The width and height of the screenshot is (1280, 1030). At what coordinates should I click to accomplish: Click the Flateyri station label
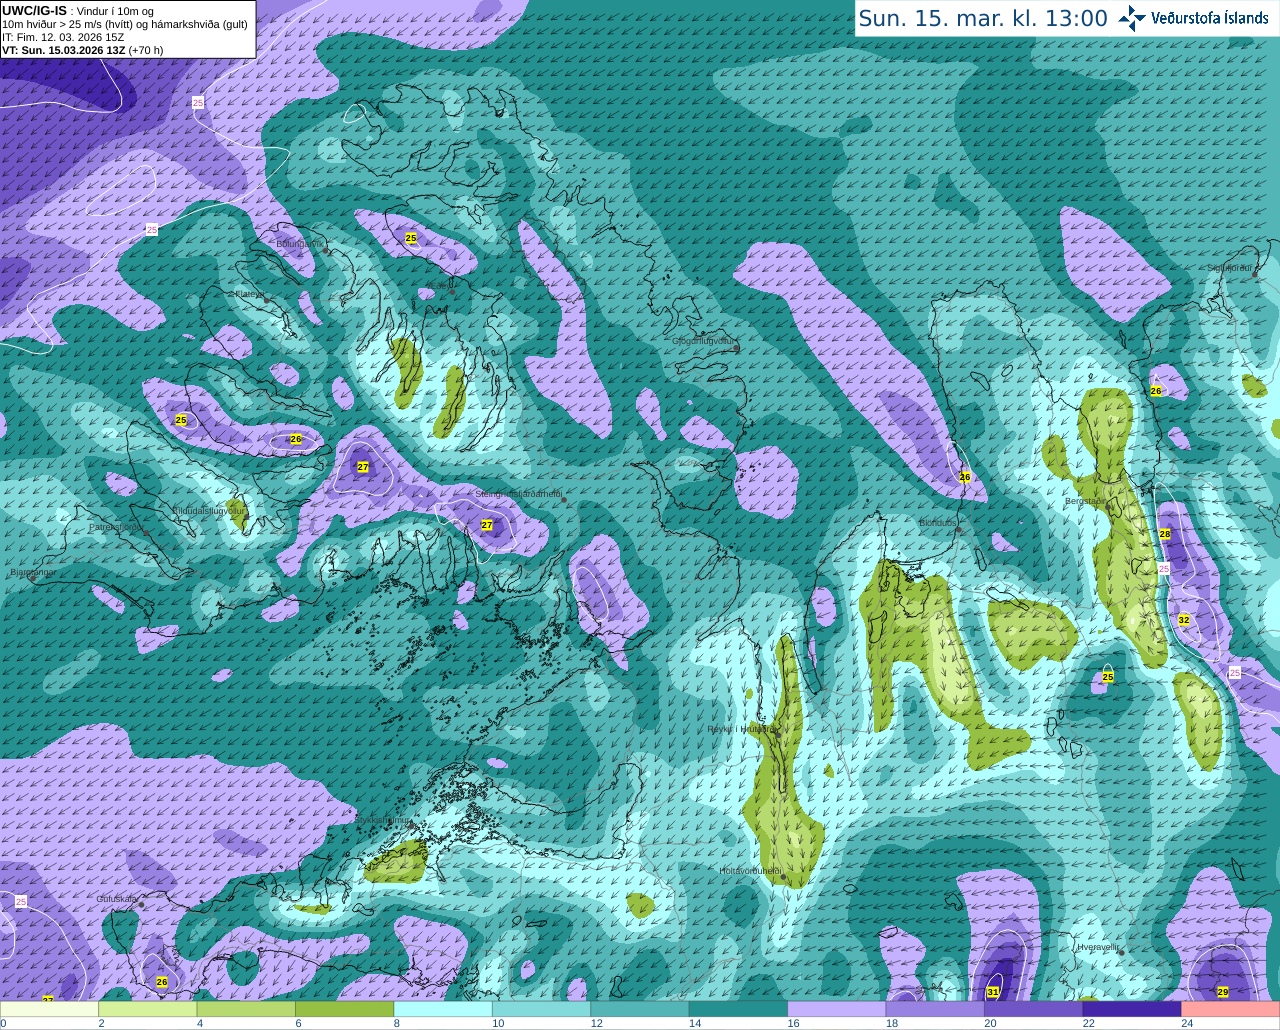(x=248, y=294)
